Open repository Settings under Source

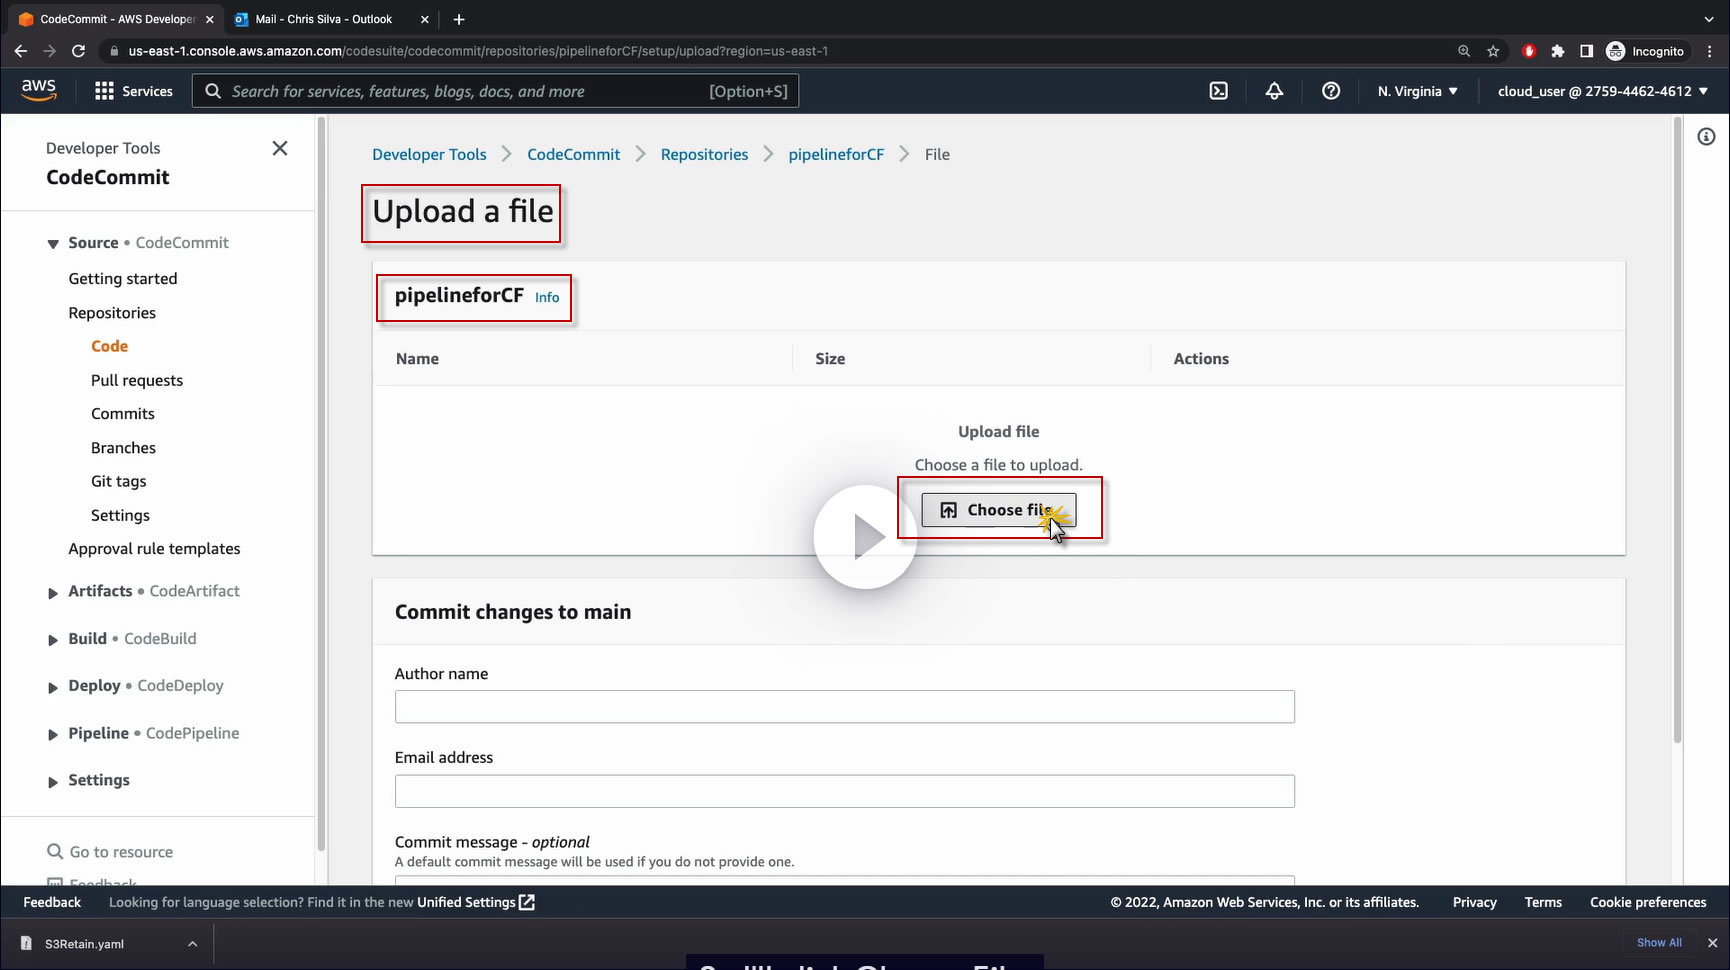coord(121,516)
